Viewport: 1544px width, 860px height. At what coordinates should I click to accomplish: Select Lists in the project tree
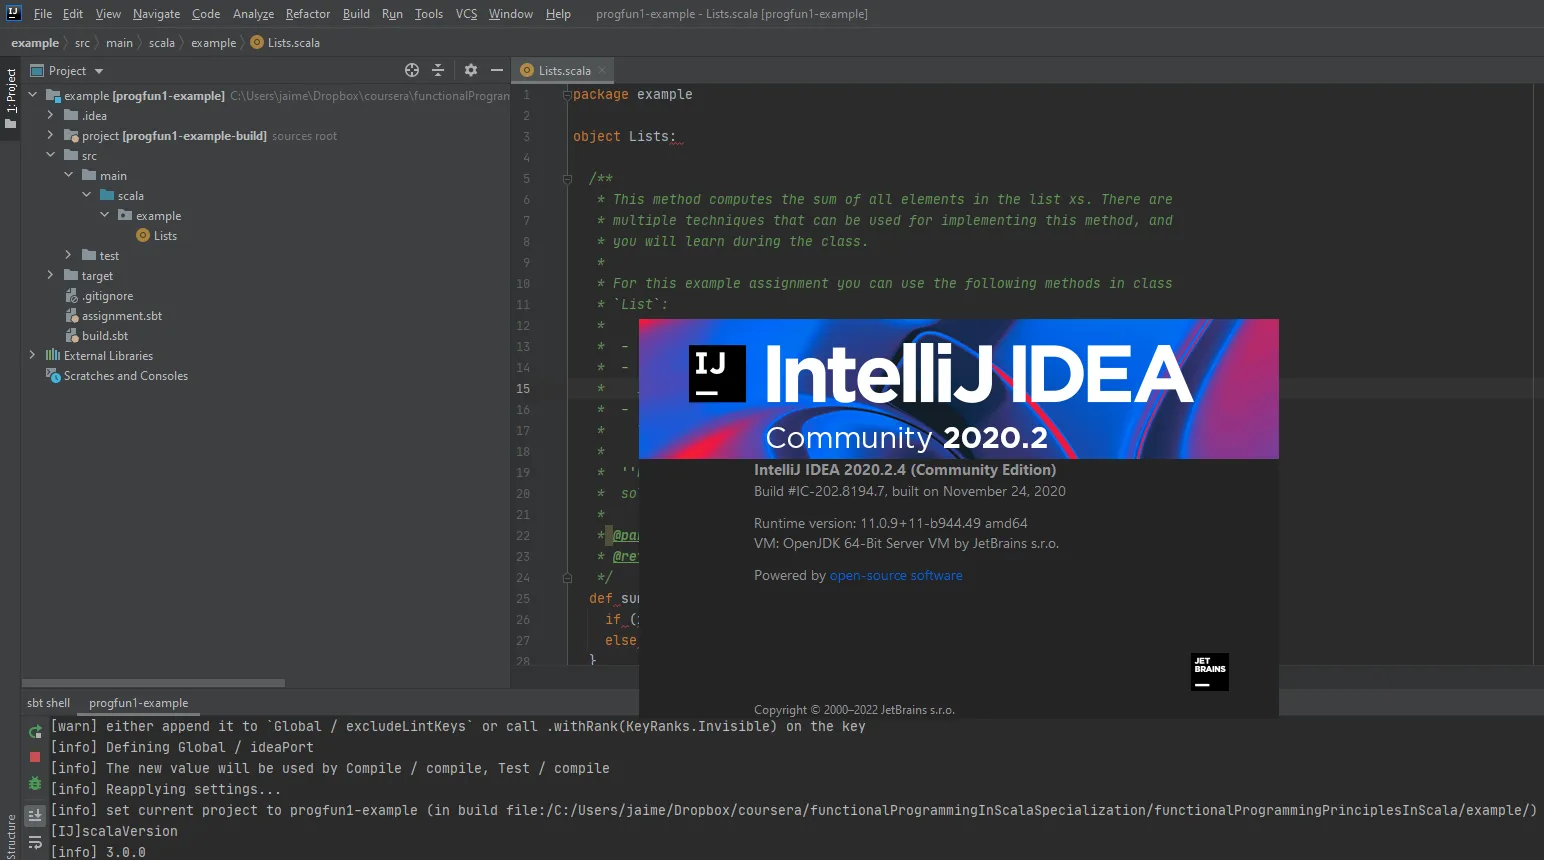click(165, 236)
